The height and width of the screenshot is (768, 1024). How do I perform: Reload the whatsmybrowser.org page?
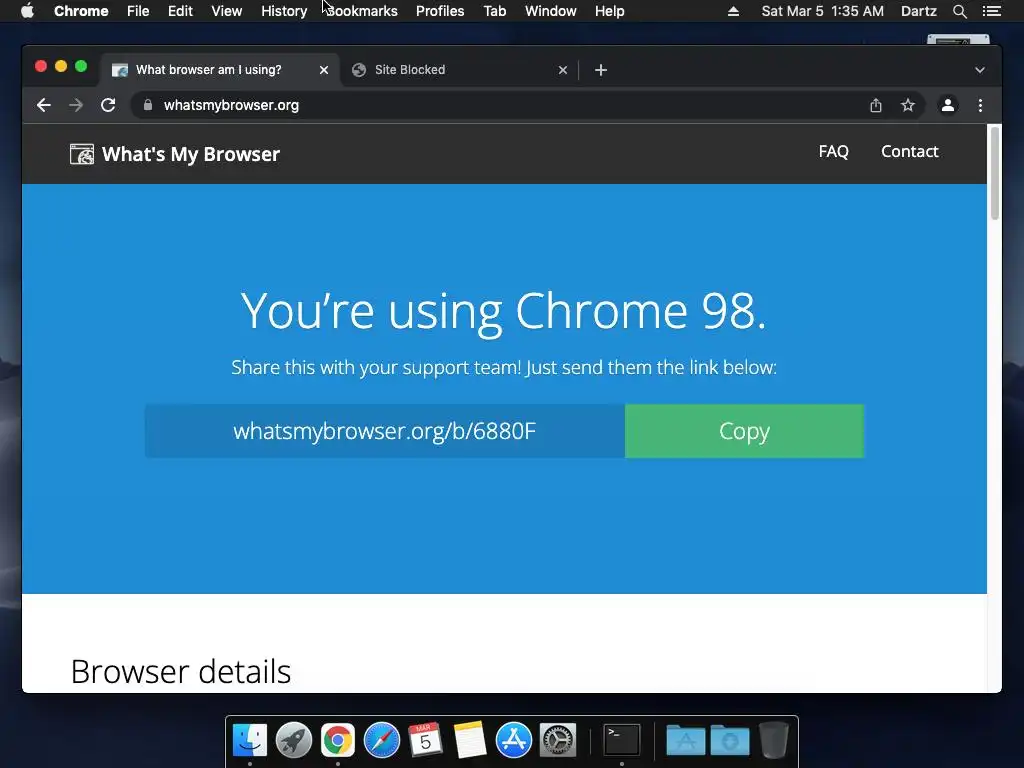tap(108, 105)
